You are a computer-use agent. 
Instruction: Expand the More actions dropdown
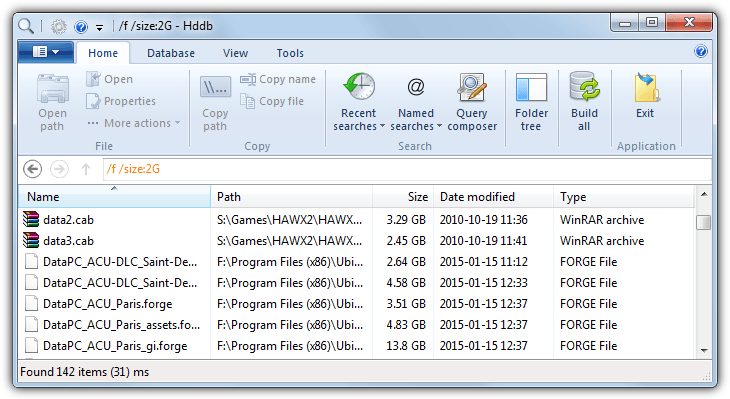click(134, 123)
